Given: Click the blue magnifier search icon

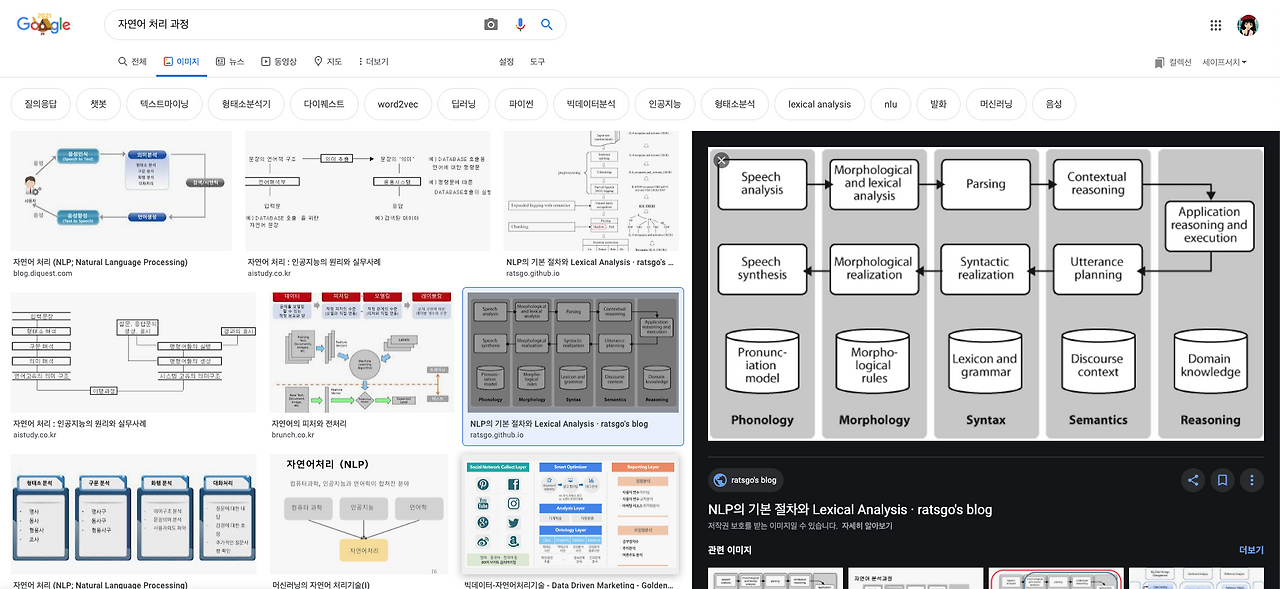Looking at the screenshot, I should pos(547,24).
